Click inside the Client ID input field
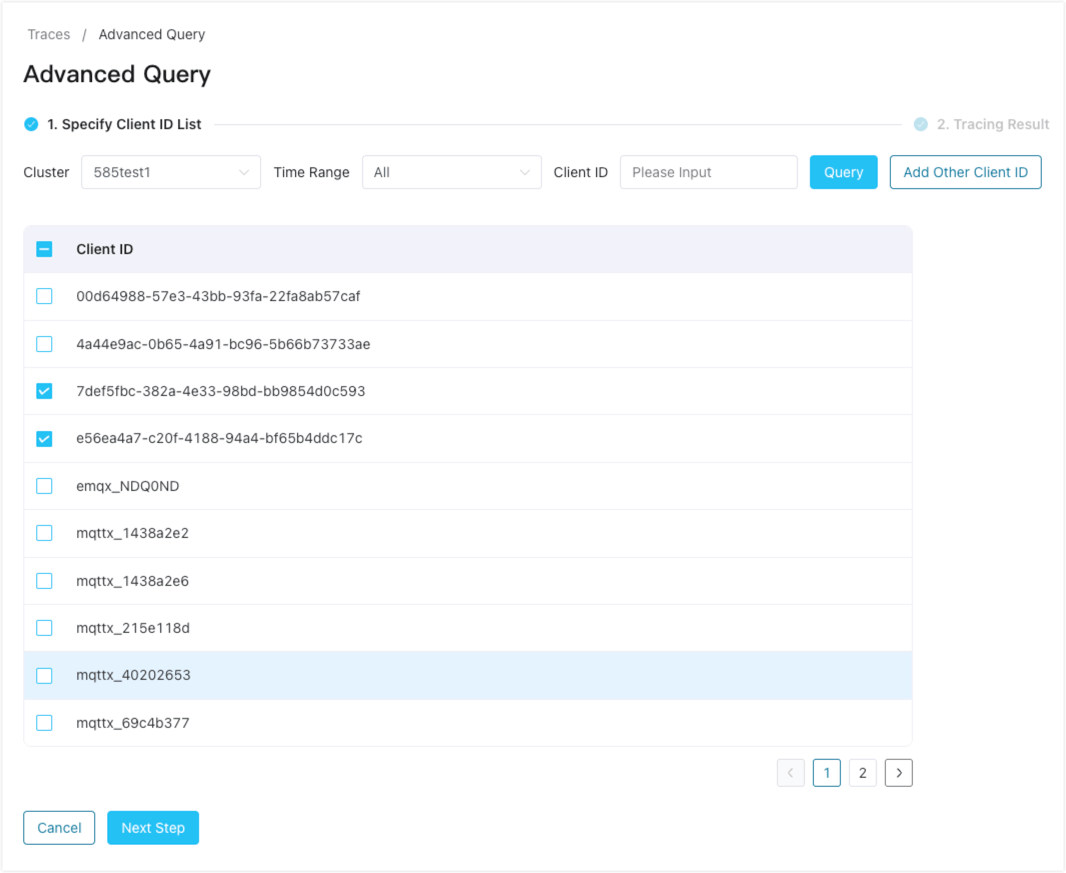This screenshot has width=1066, height=873. tap(708, 172)
